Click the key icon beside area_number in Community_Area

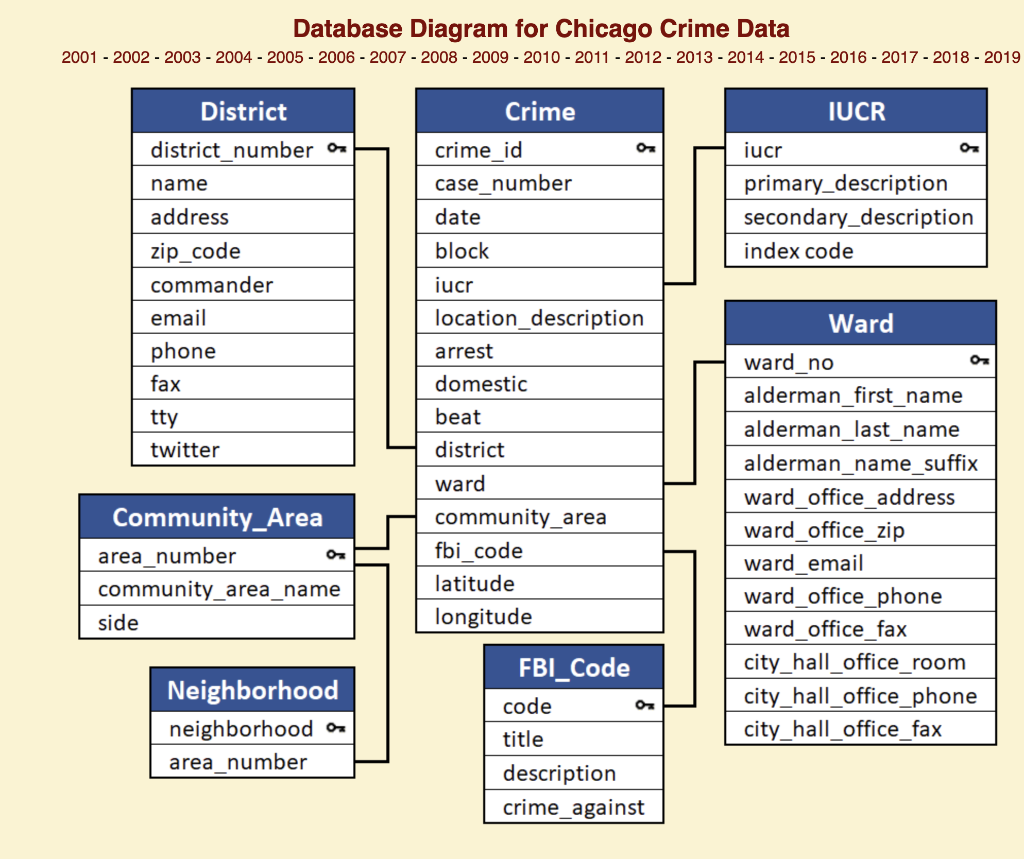336,555
